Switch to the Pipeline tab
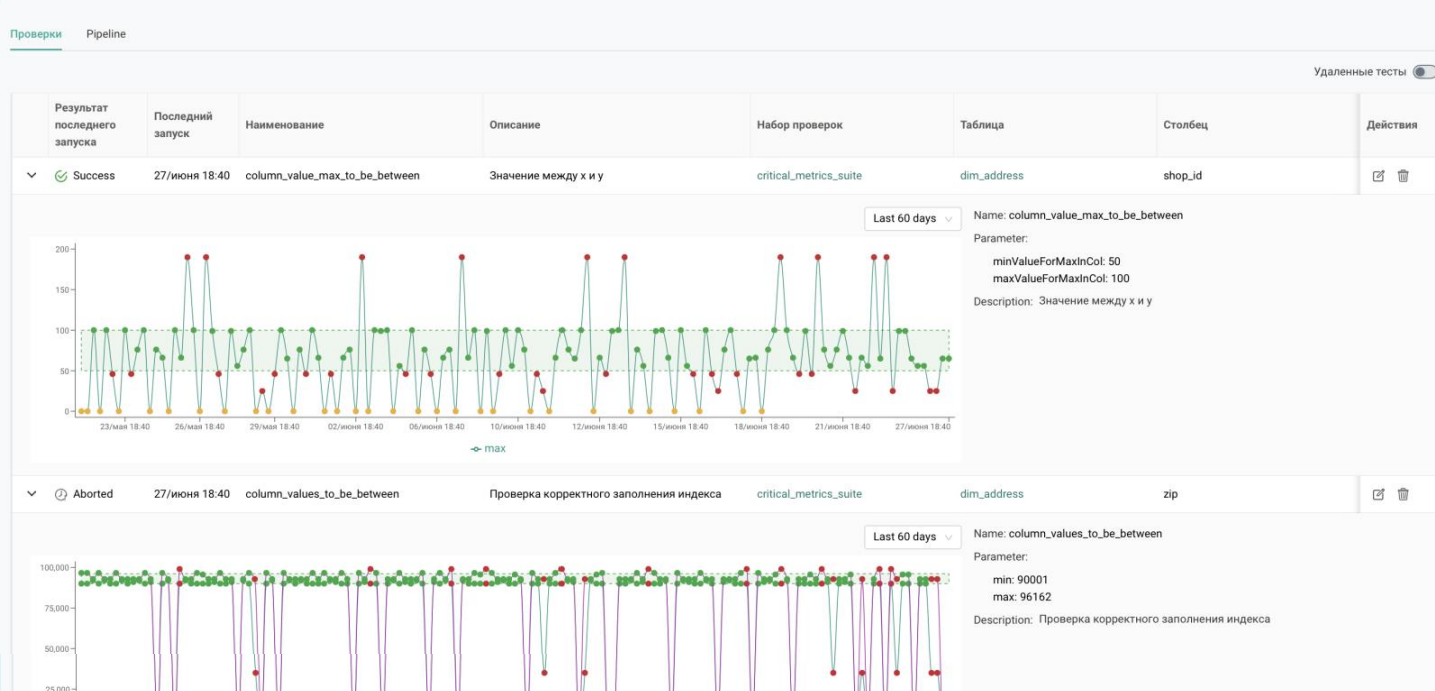Viewport: 1435px width, 691px height. tap(106, 34)
